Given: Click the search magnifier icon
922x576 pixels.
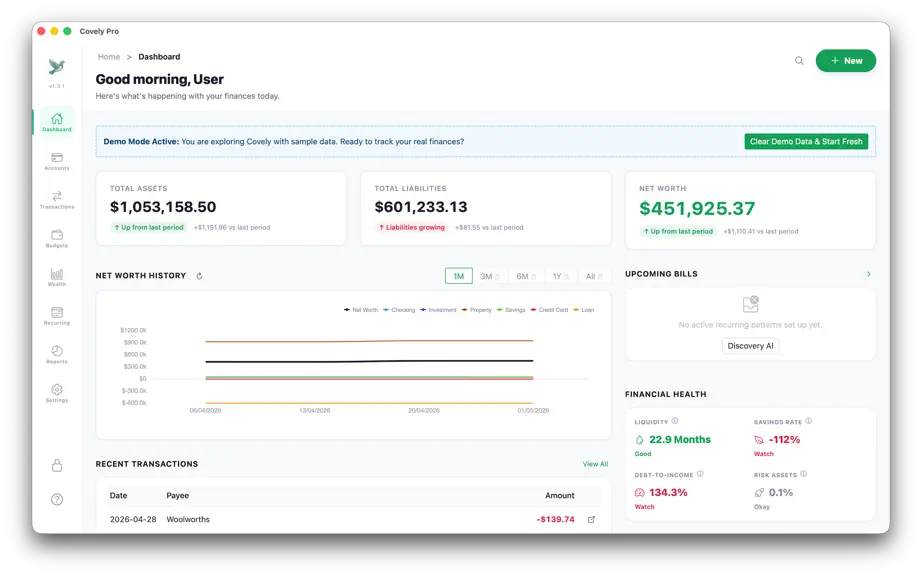Looking at the screenshot, I should coord(799,61).
